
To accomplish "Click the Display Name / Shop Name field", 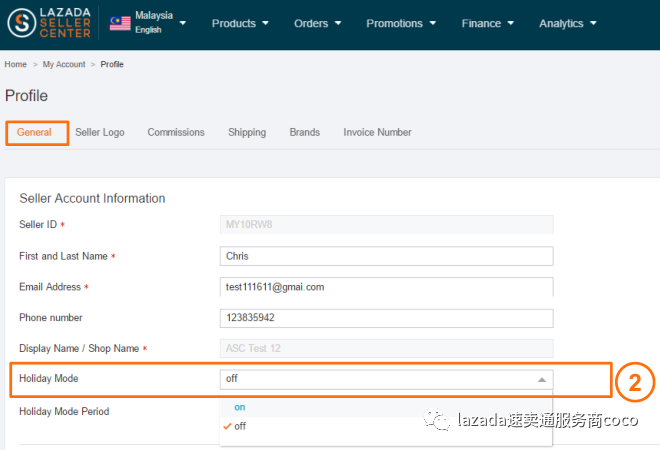I will click(x=386, y=349).
